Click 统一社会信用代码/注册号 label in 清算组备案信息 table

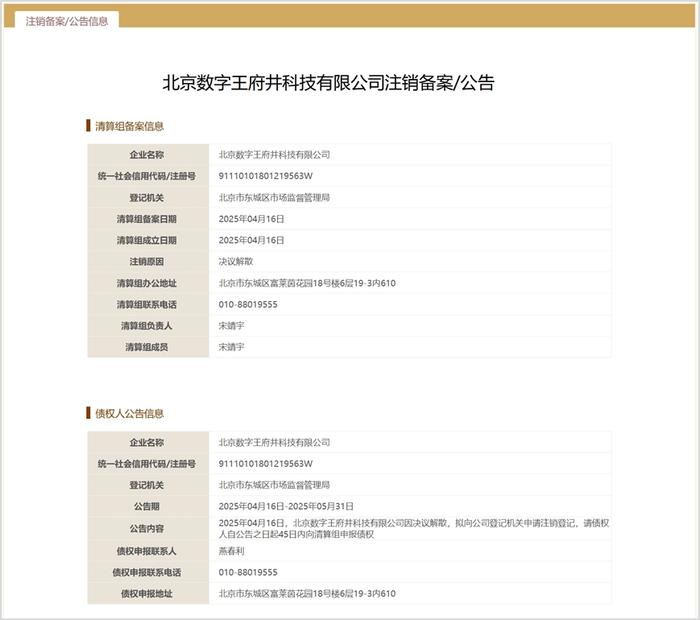(x=147, y=176)
